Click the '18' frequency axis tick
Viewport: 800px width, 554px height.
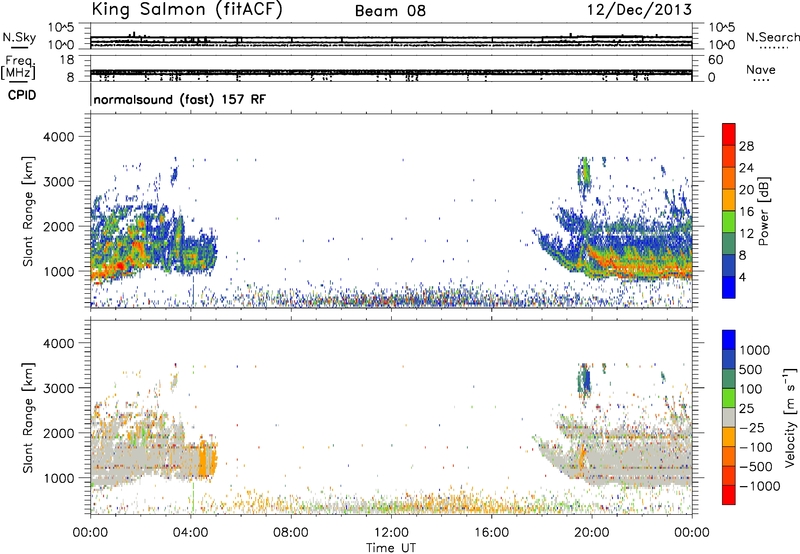pyautogui.click(x=67, y=60)
